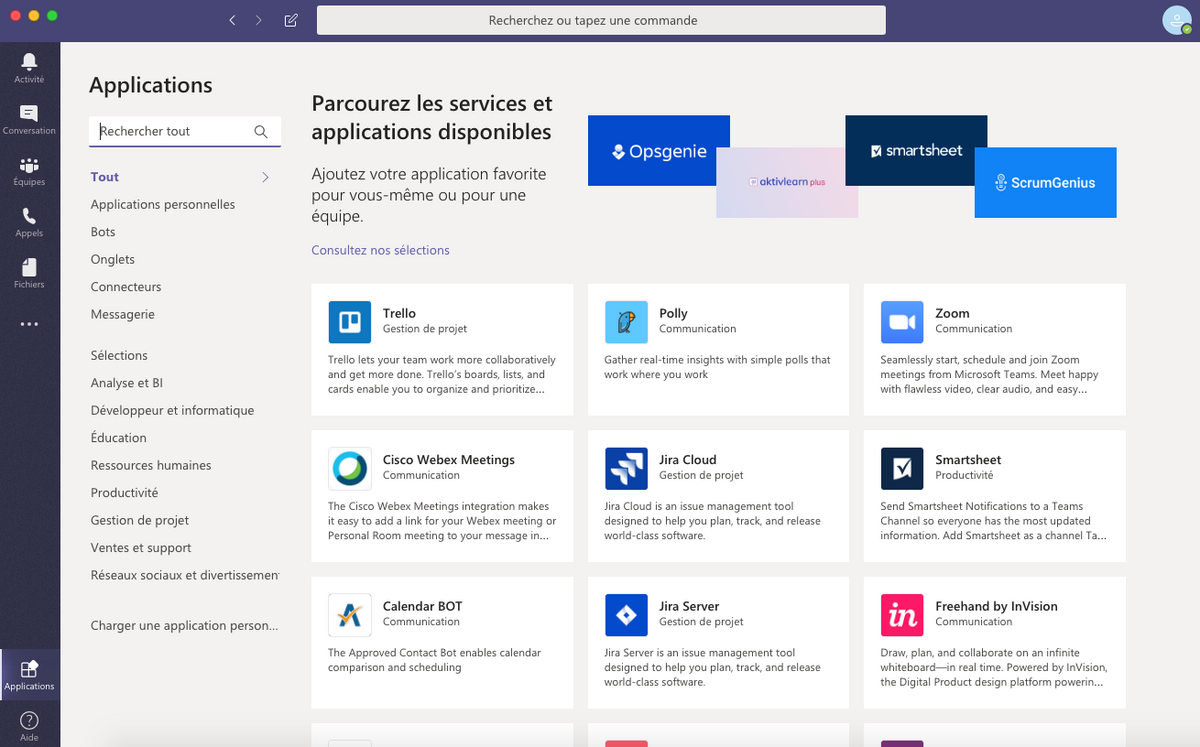Click the Zoom app icon

point(902,322)
